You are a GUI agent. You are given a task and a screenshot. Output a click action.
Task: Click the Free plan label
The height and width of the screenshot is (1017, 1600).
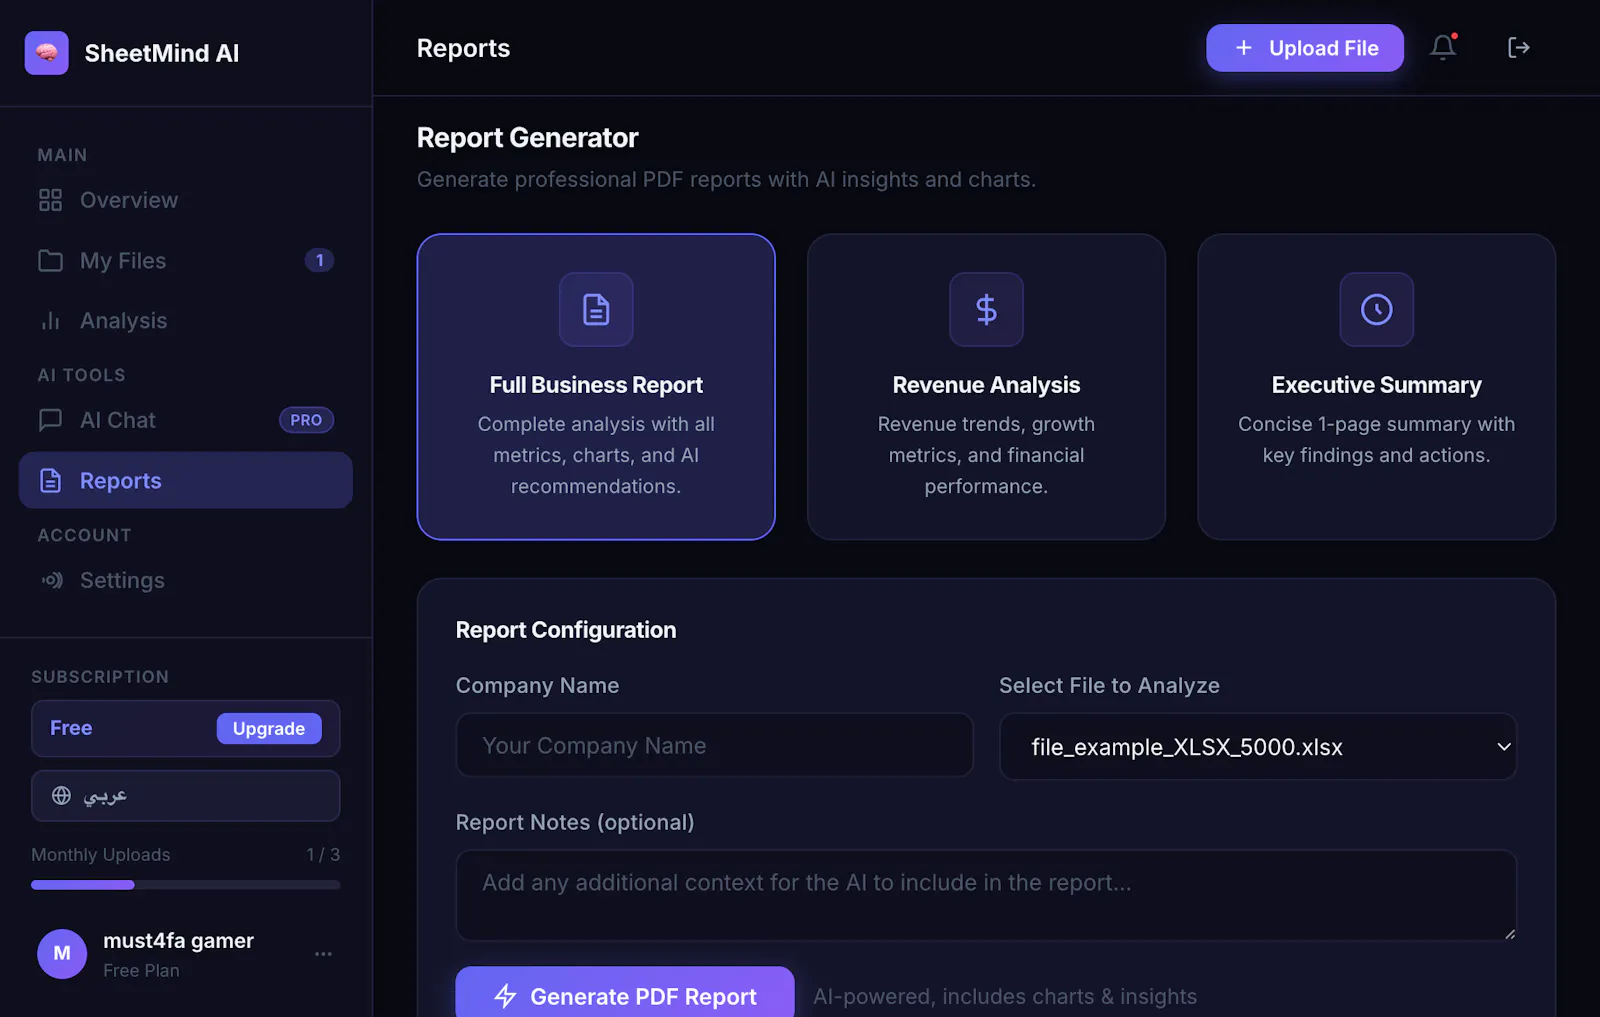click(71, 728)
